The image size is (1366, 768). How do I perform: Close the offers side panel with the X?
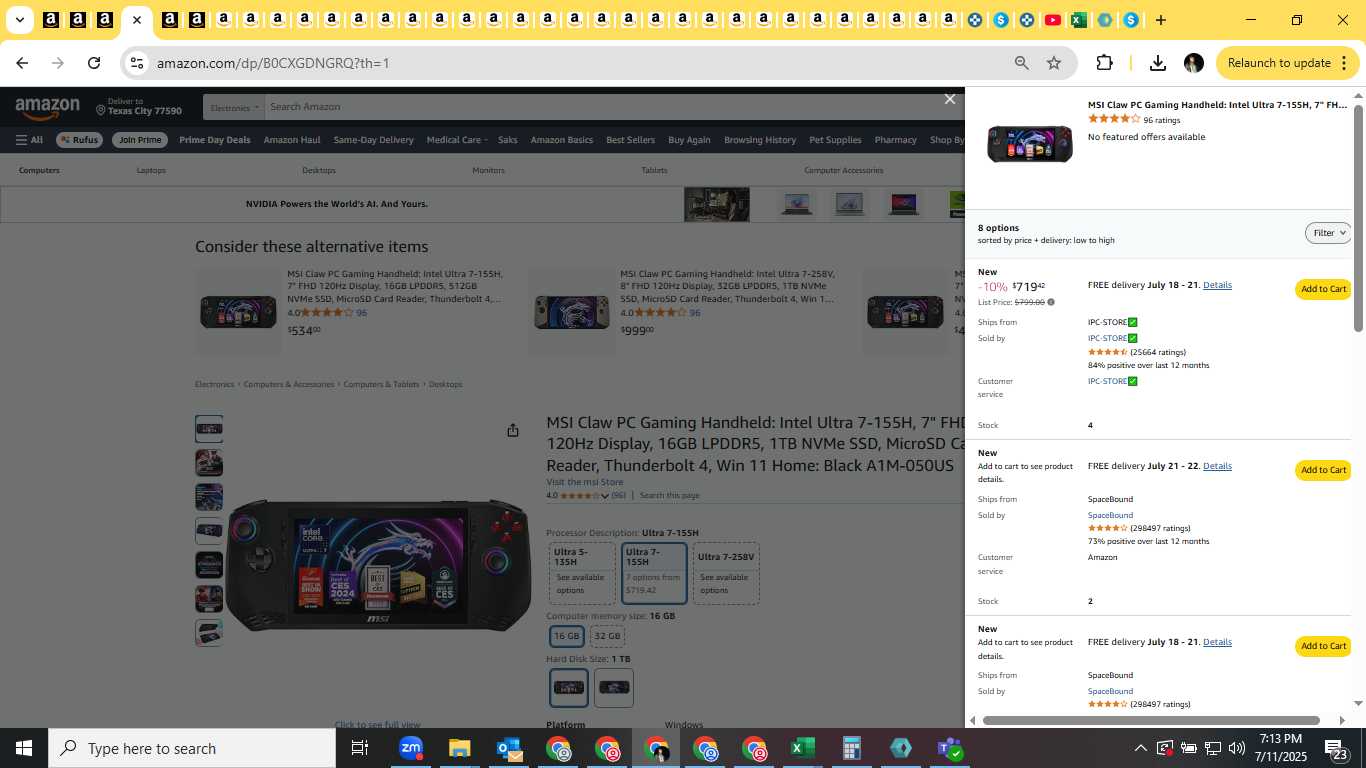(x=950, y=99)
